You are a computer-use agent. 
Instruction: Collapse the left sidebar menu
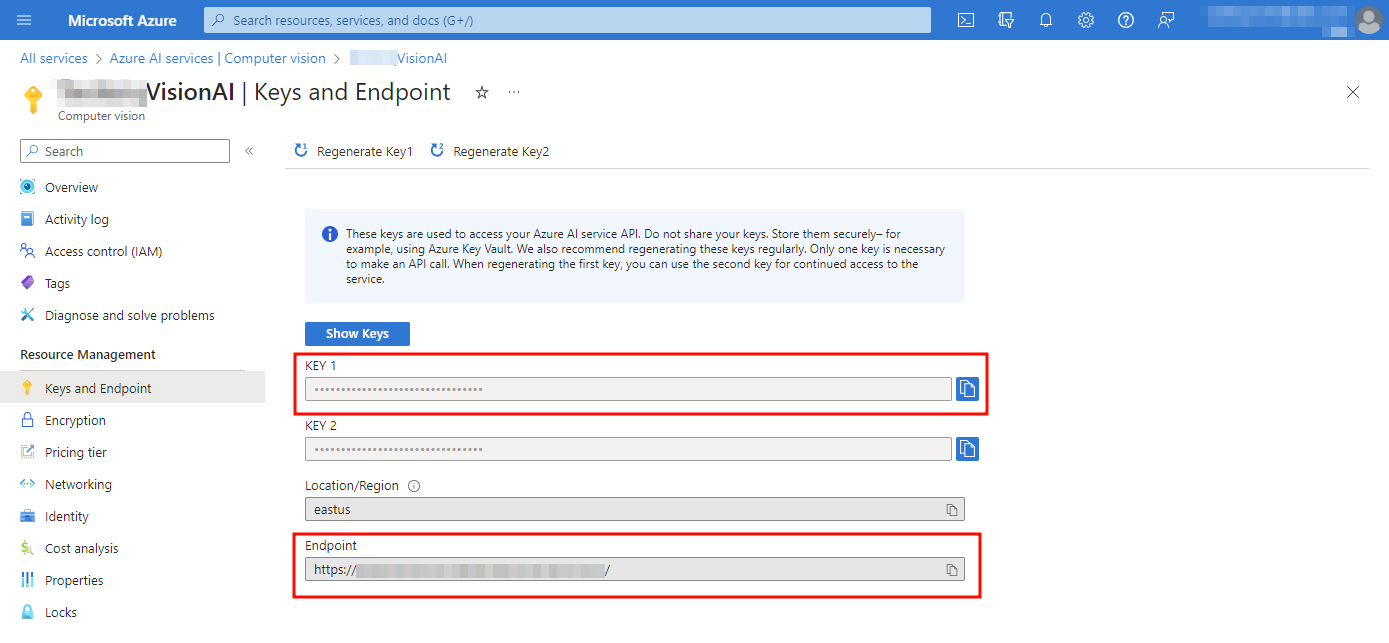(x=249, y=151)
